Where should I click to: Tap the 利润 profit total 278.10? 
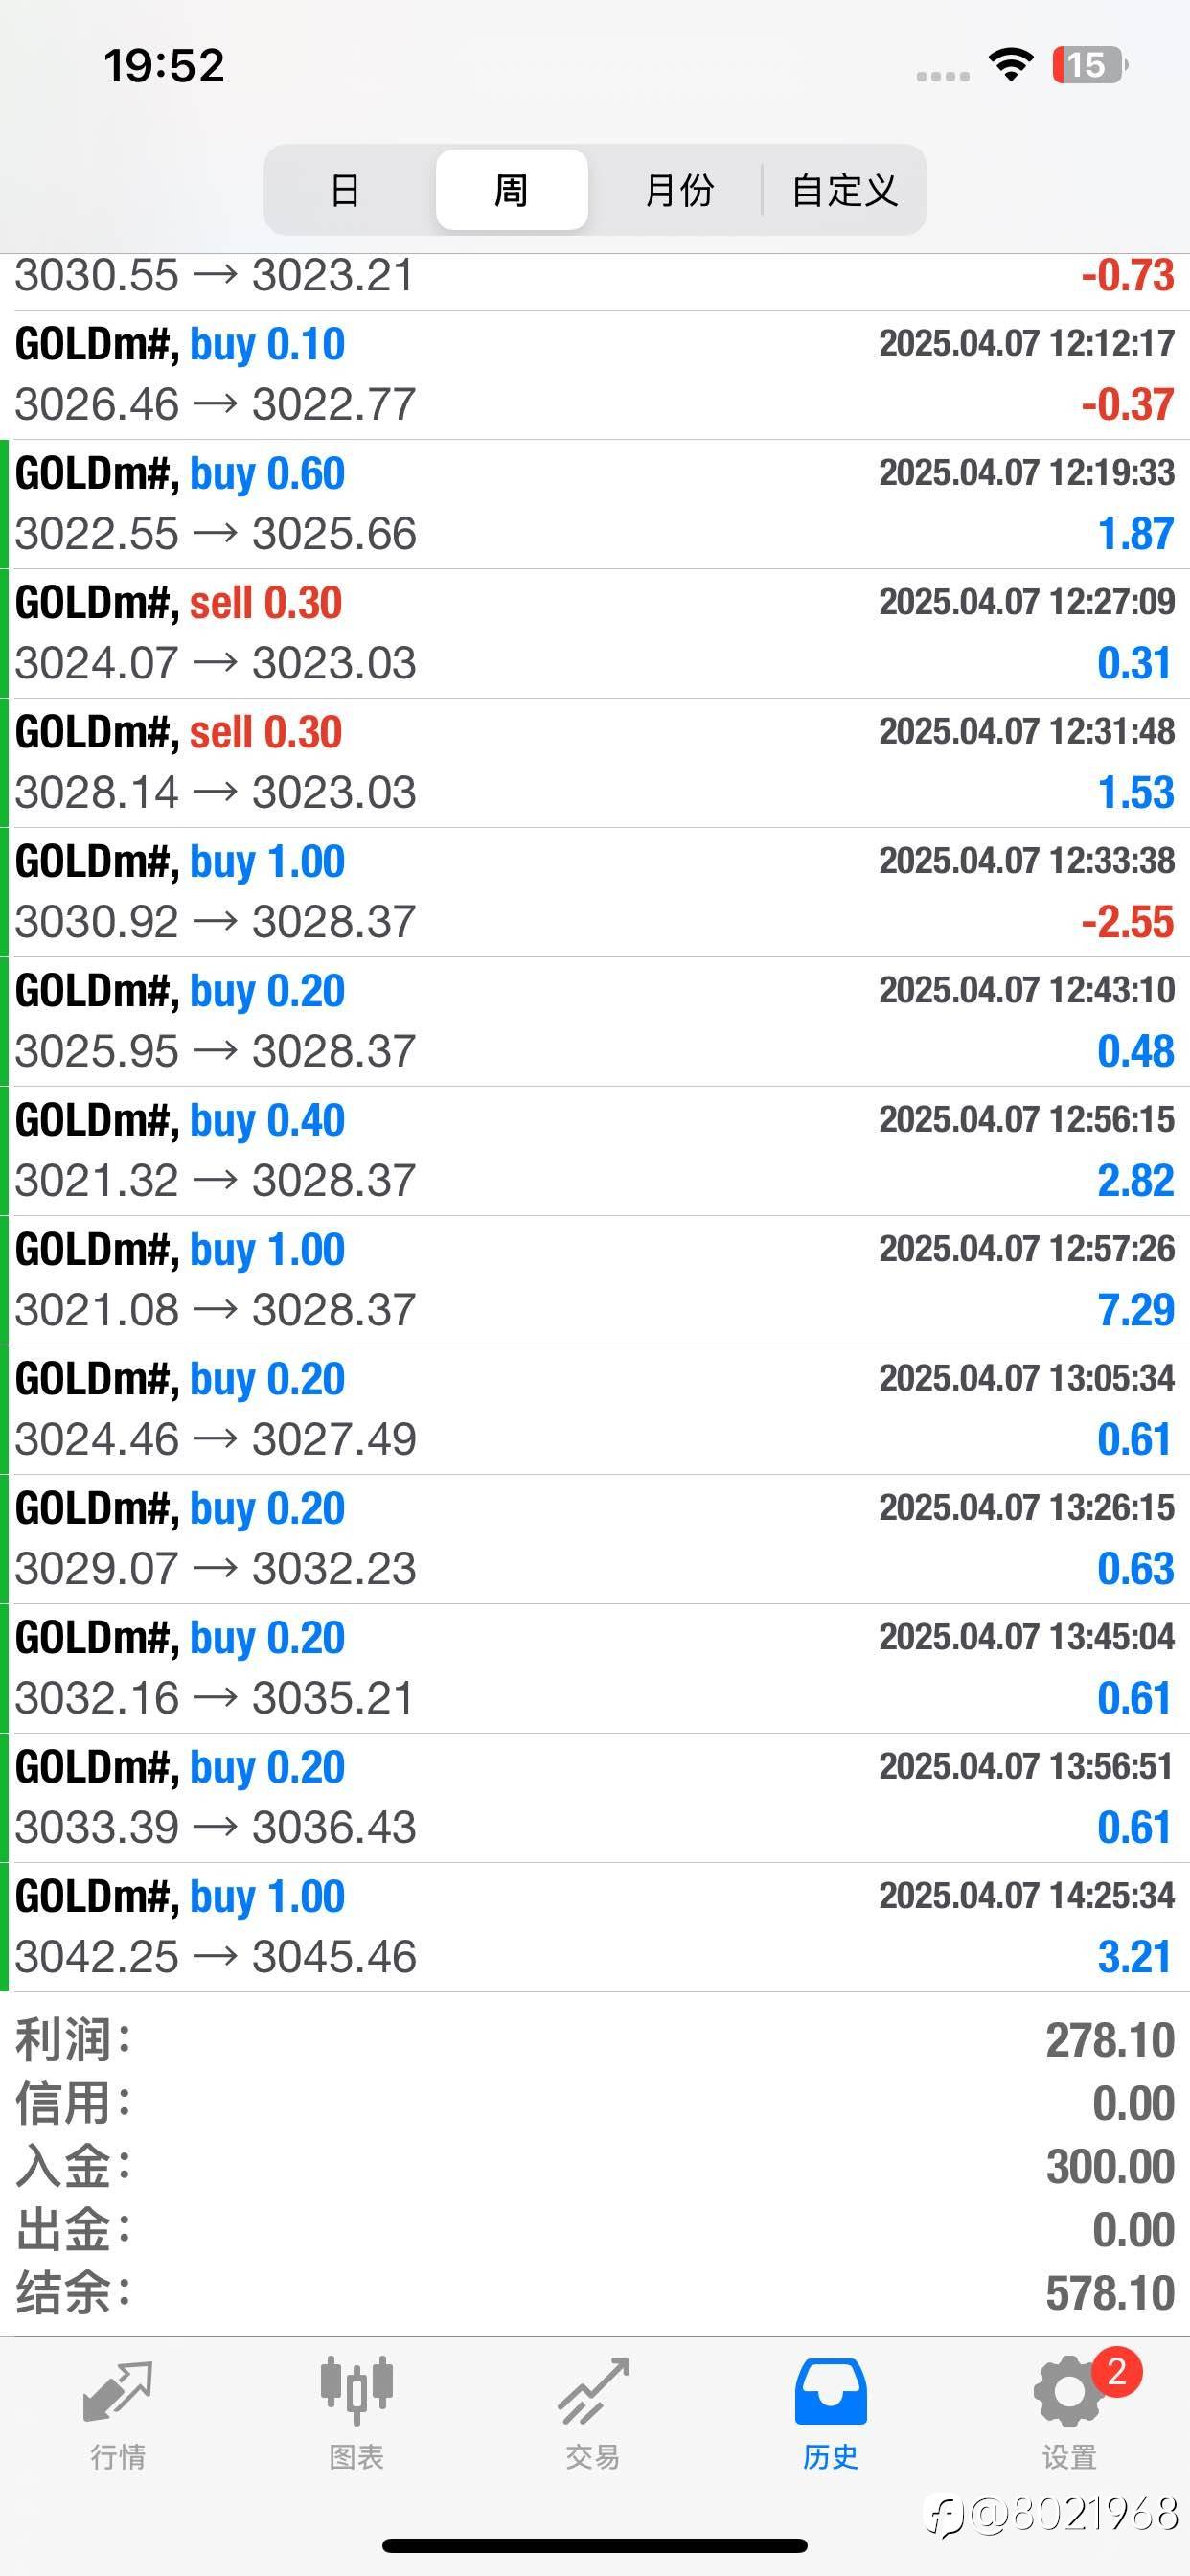[1110, 2041]
